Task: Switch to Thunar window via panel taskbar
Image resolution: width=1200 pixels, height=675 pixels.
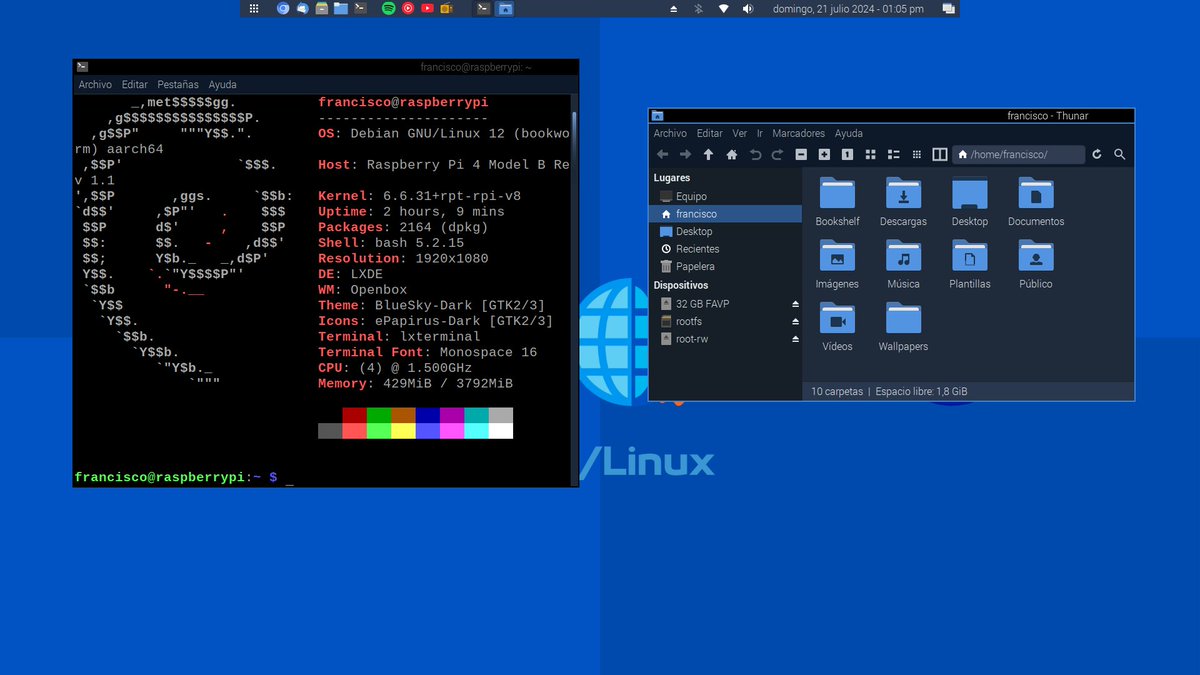Action: point(506,8)
